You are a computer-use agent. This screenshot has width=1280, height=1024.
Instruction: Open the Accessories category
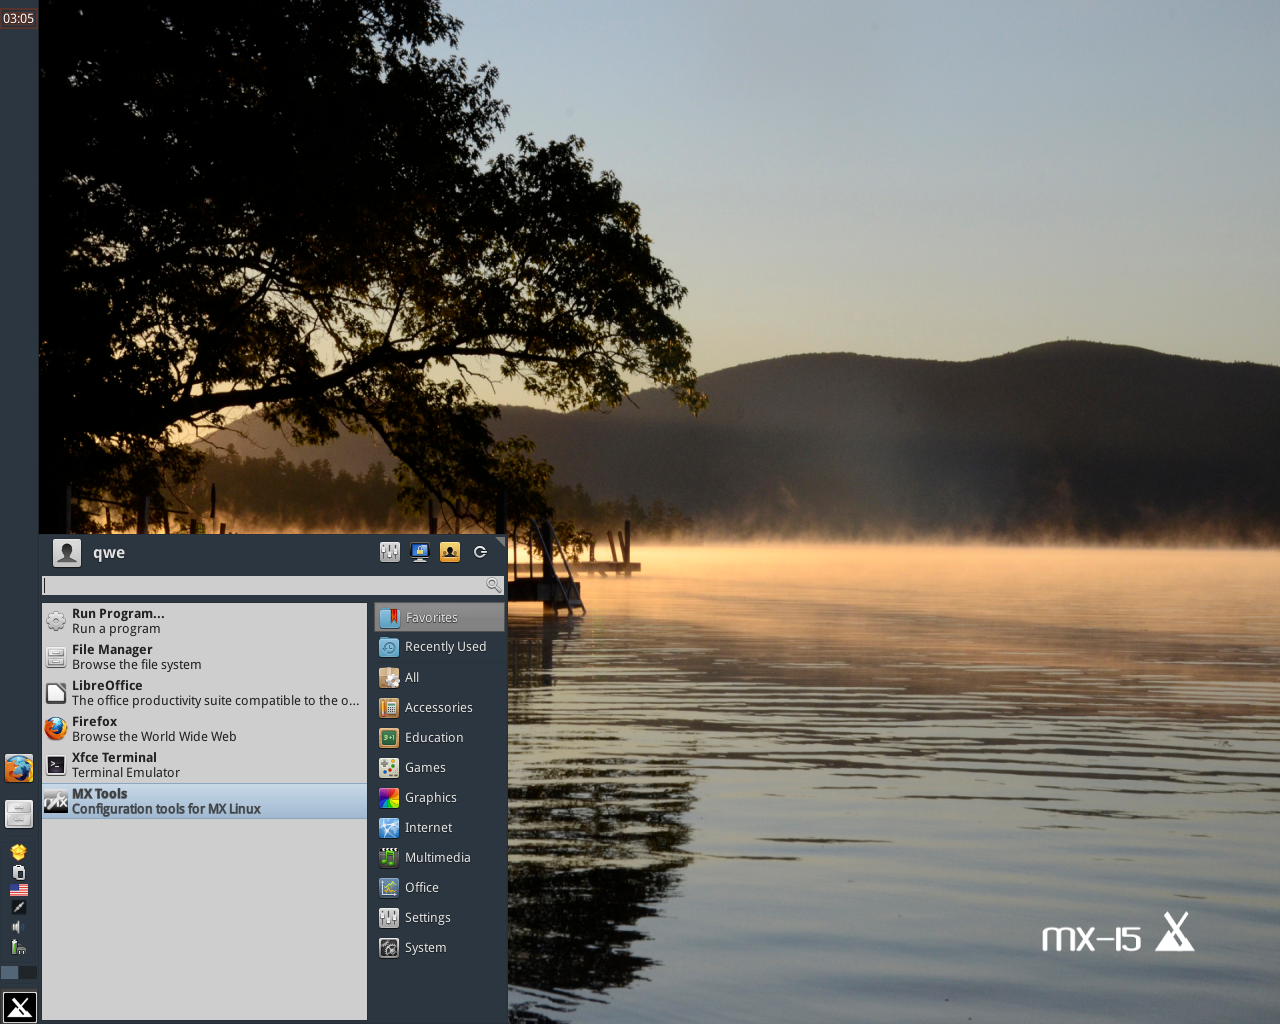440,707
